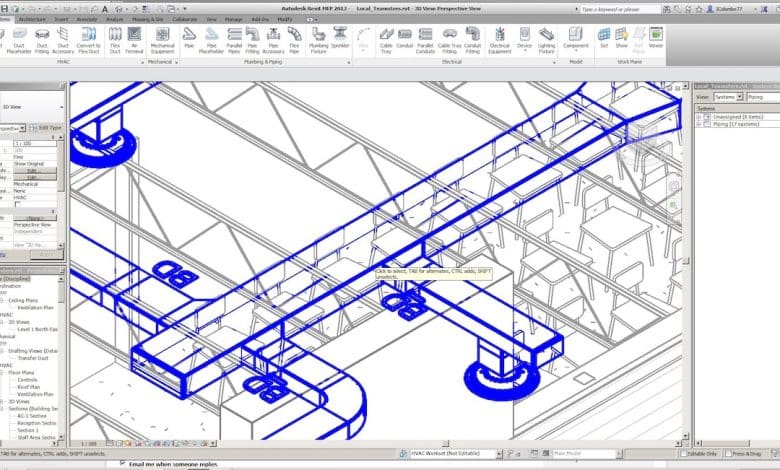Open the Modify ribbon tab

pos(285,19)
